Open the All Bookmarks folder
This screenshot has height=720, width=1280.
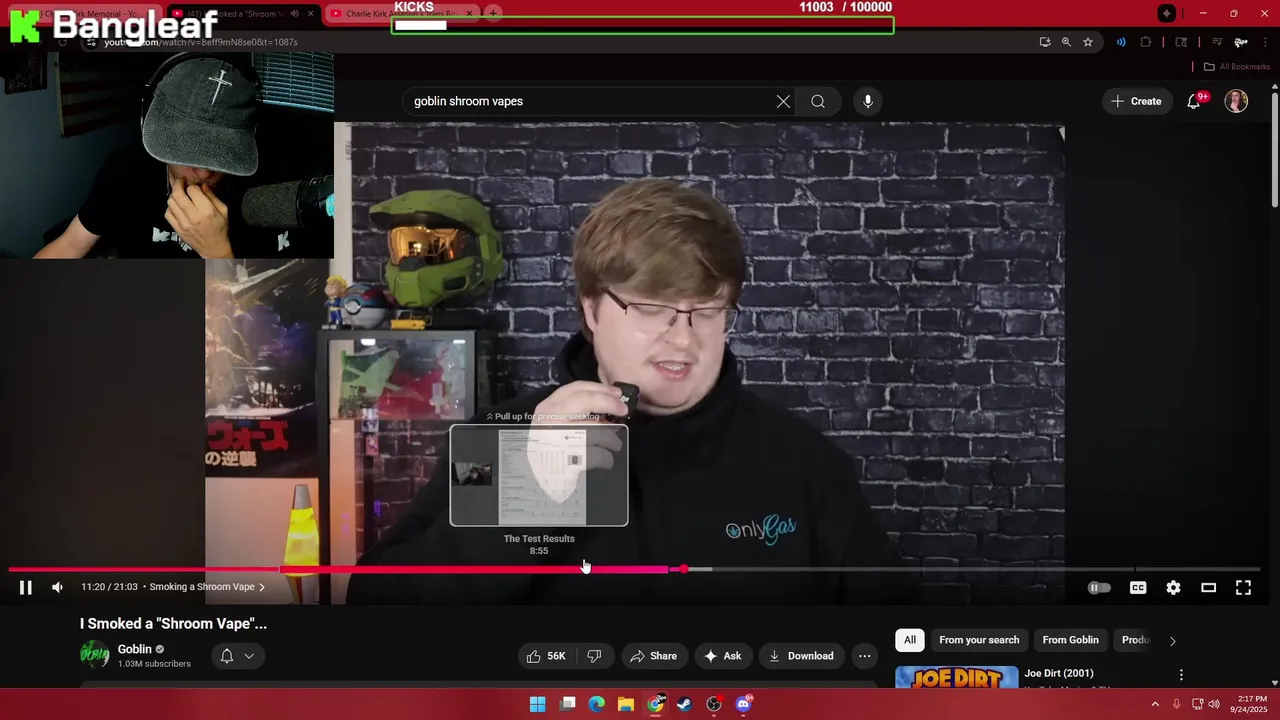(x=1237, y=67)
